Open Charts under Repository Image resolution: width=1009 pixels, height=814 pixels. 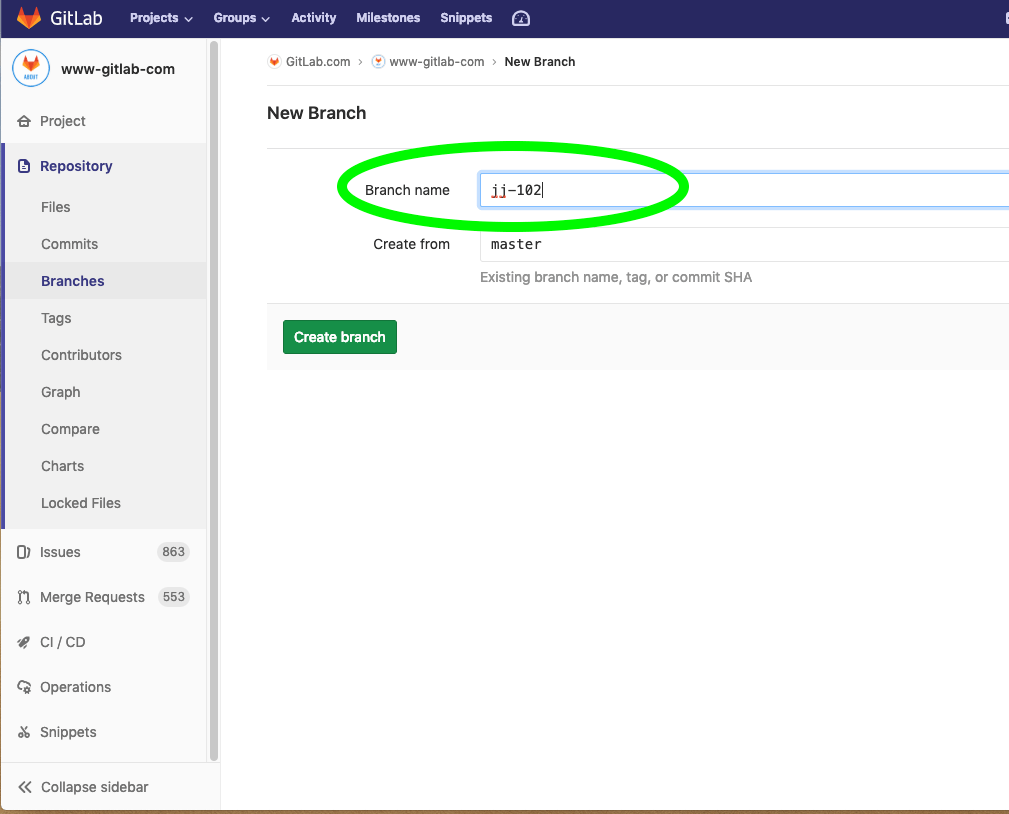coord(62,466)
